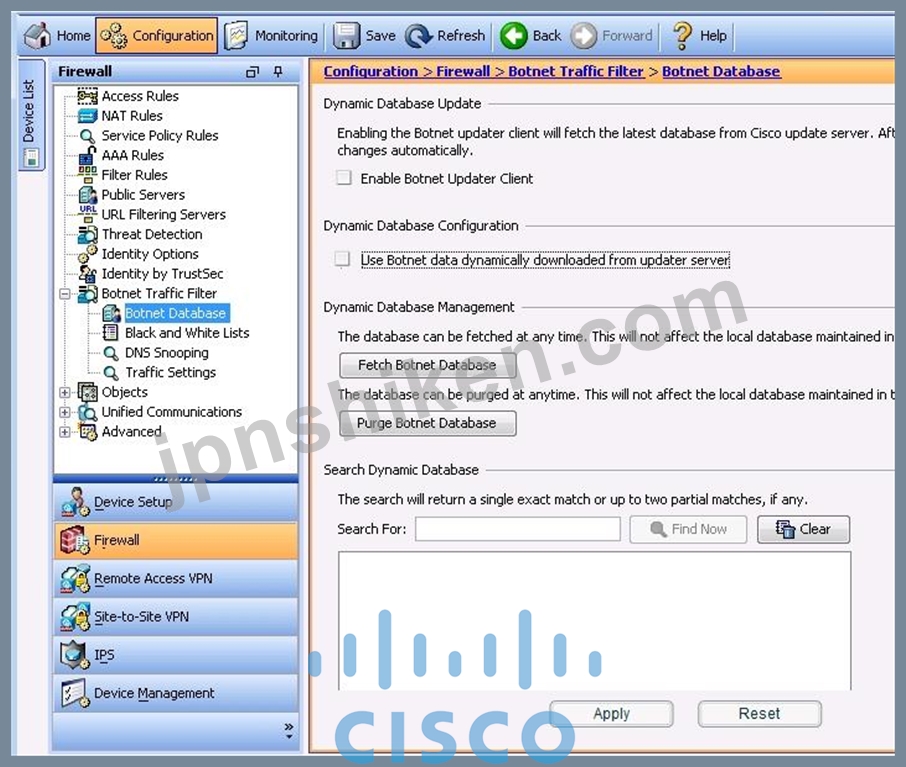Viewport: 906px width, 767px height.
Task: Click Purge Botnet Database button
Action: pyautogui.click(x=428, y=423)
